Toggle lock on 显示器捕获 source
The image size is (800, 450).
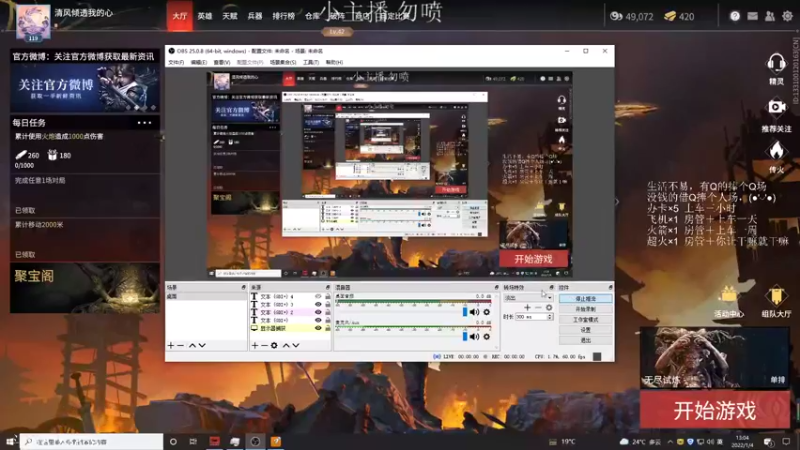coord(328,328)
